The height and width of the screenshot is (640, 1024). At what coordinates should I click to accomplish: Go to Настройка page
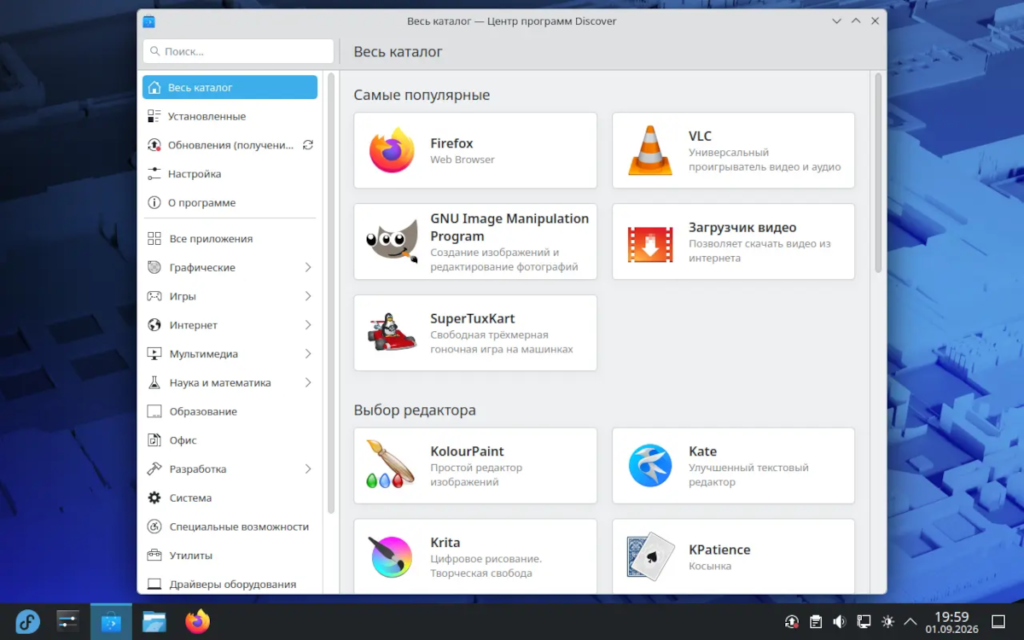(x=230, y=174)
